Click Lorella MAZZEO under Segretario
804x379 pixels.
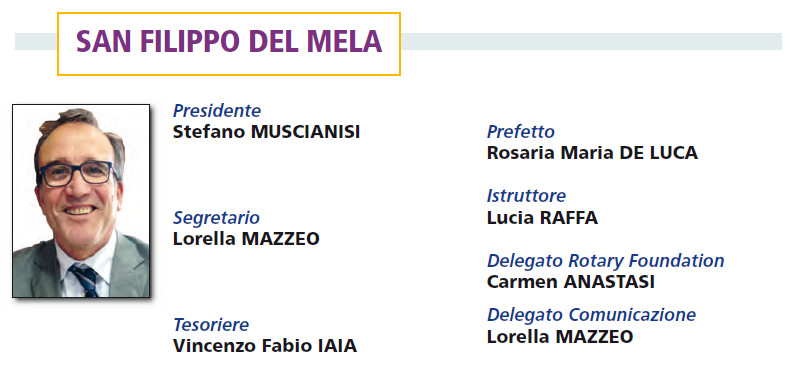click(246, 238)
